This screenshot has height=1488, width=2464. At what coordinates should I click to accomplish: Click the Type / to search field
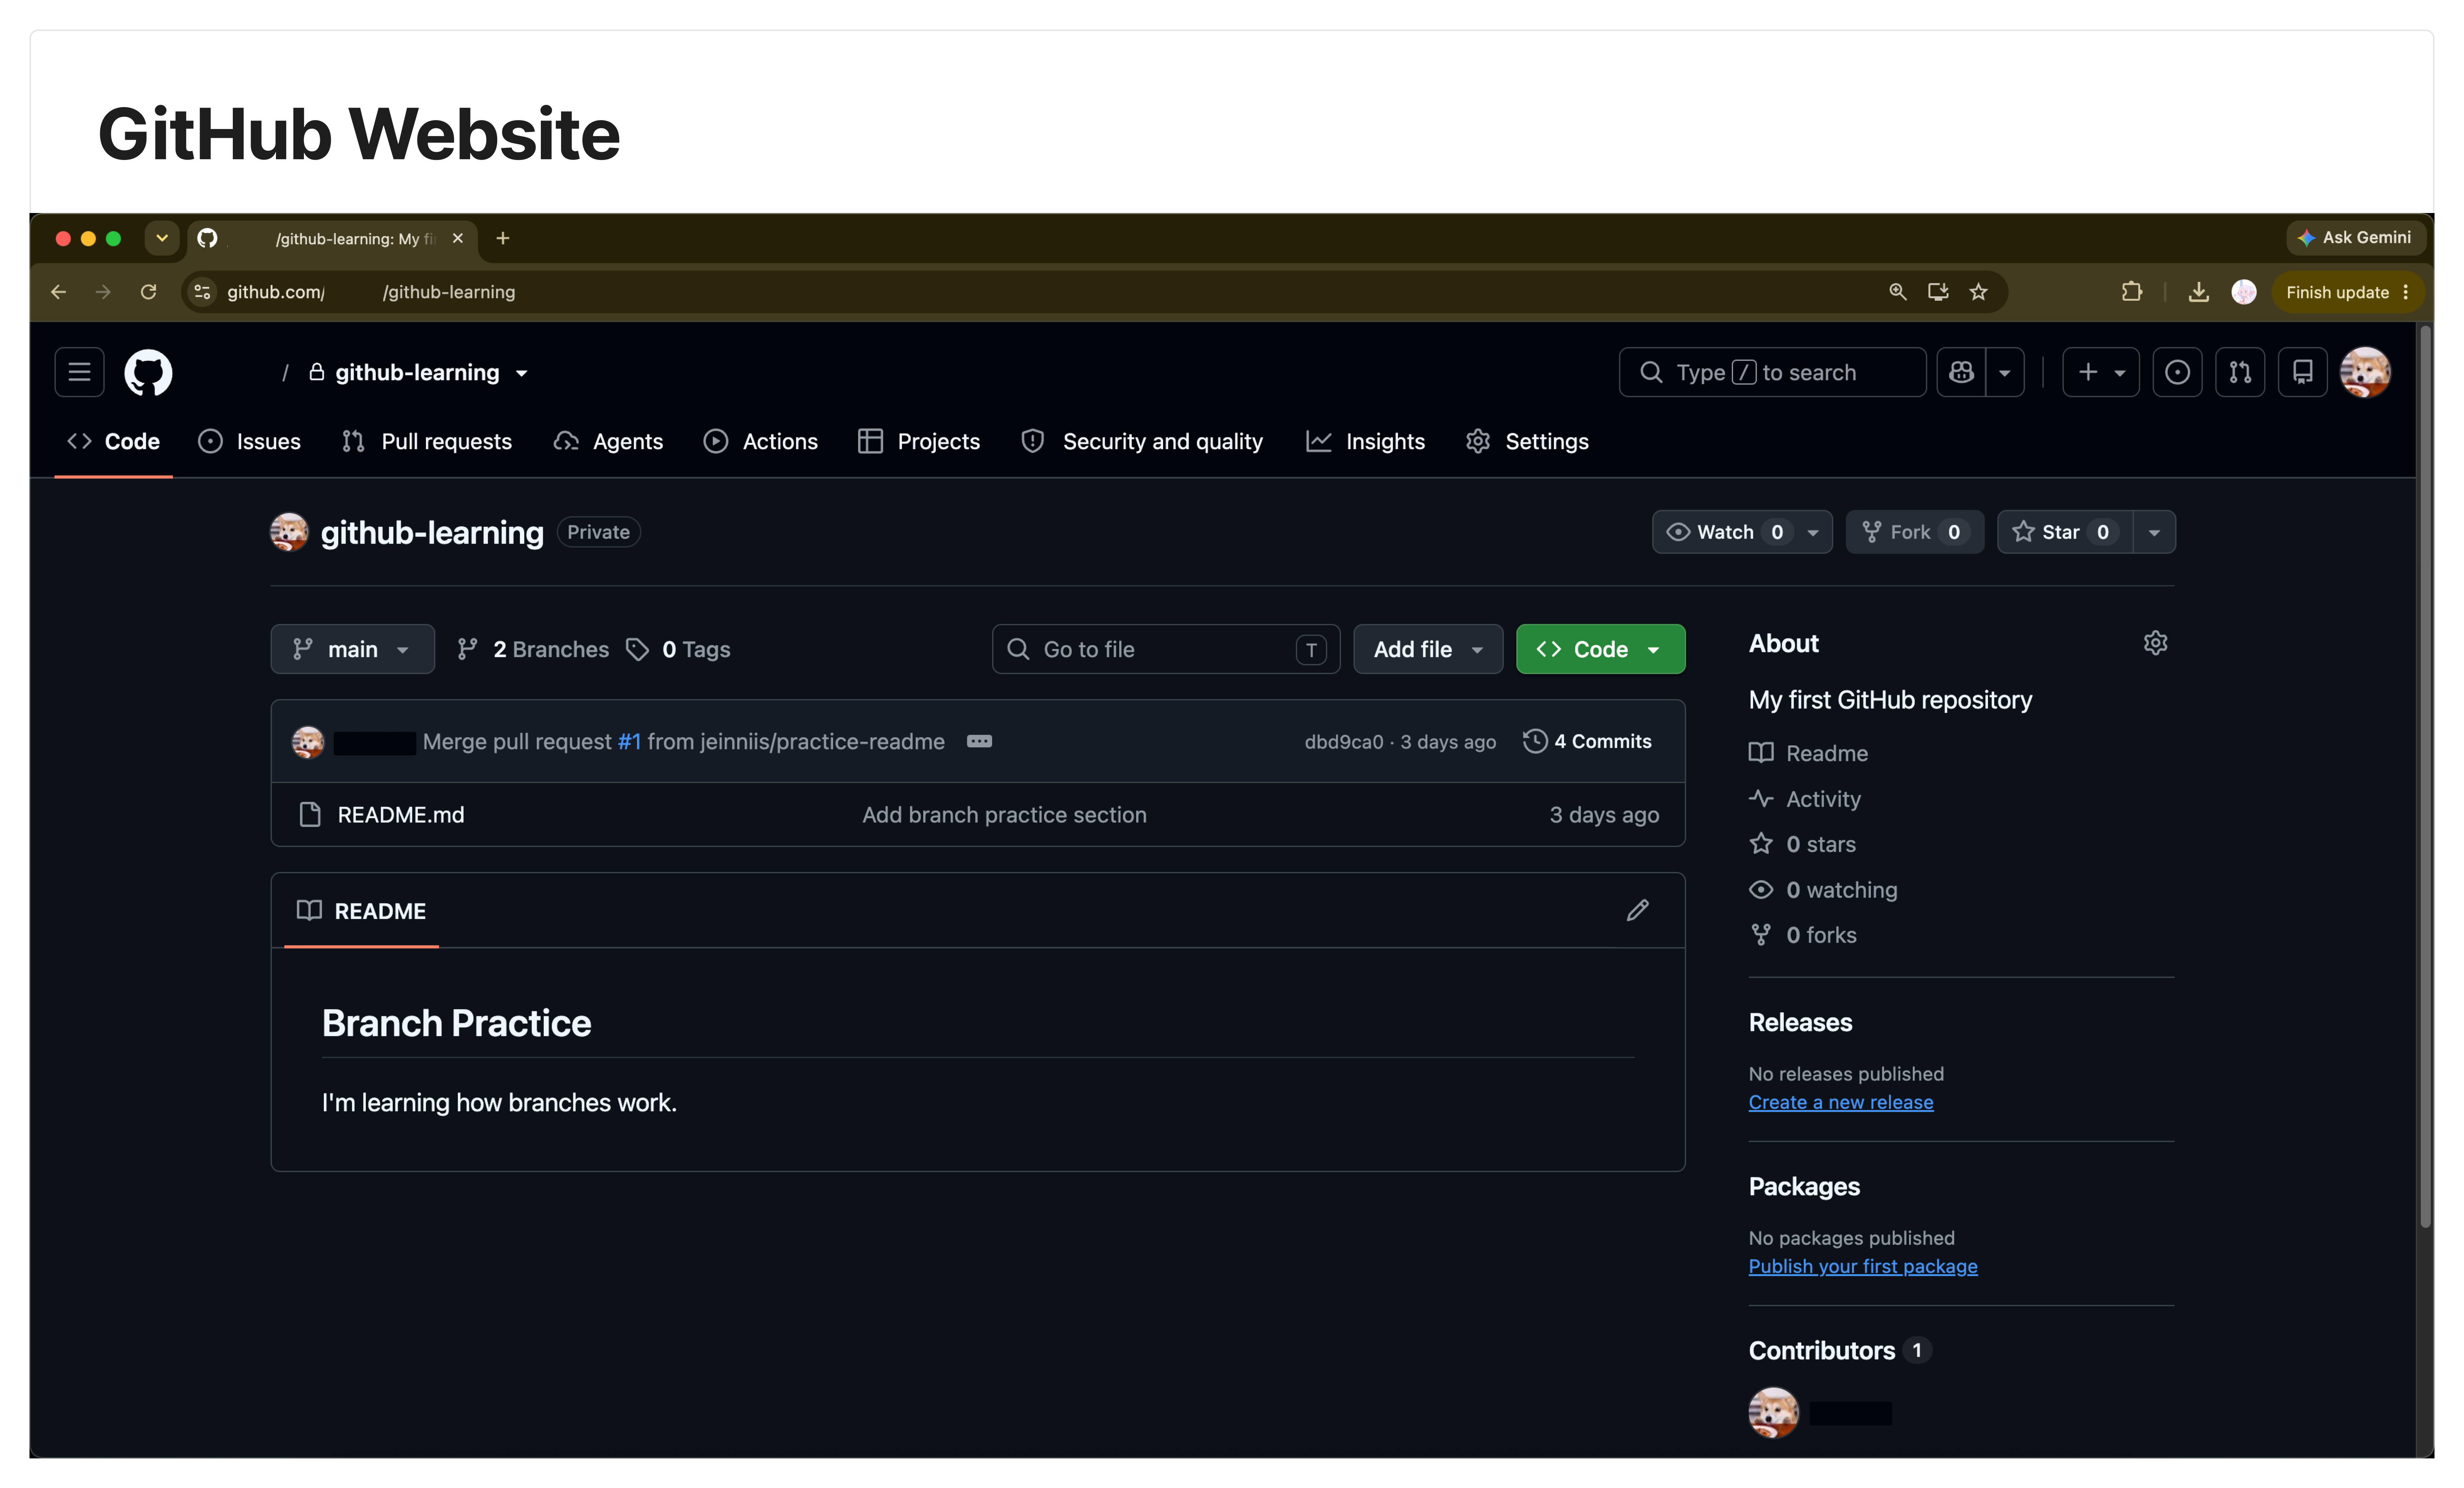click(x=1772, y=372)
